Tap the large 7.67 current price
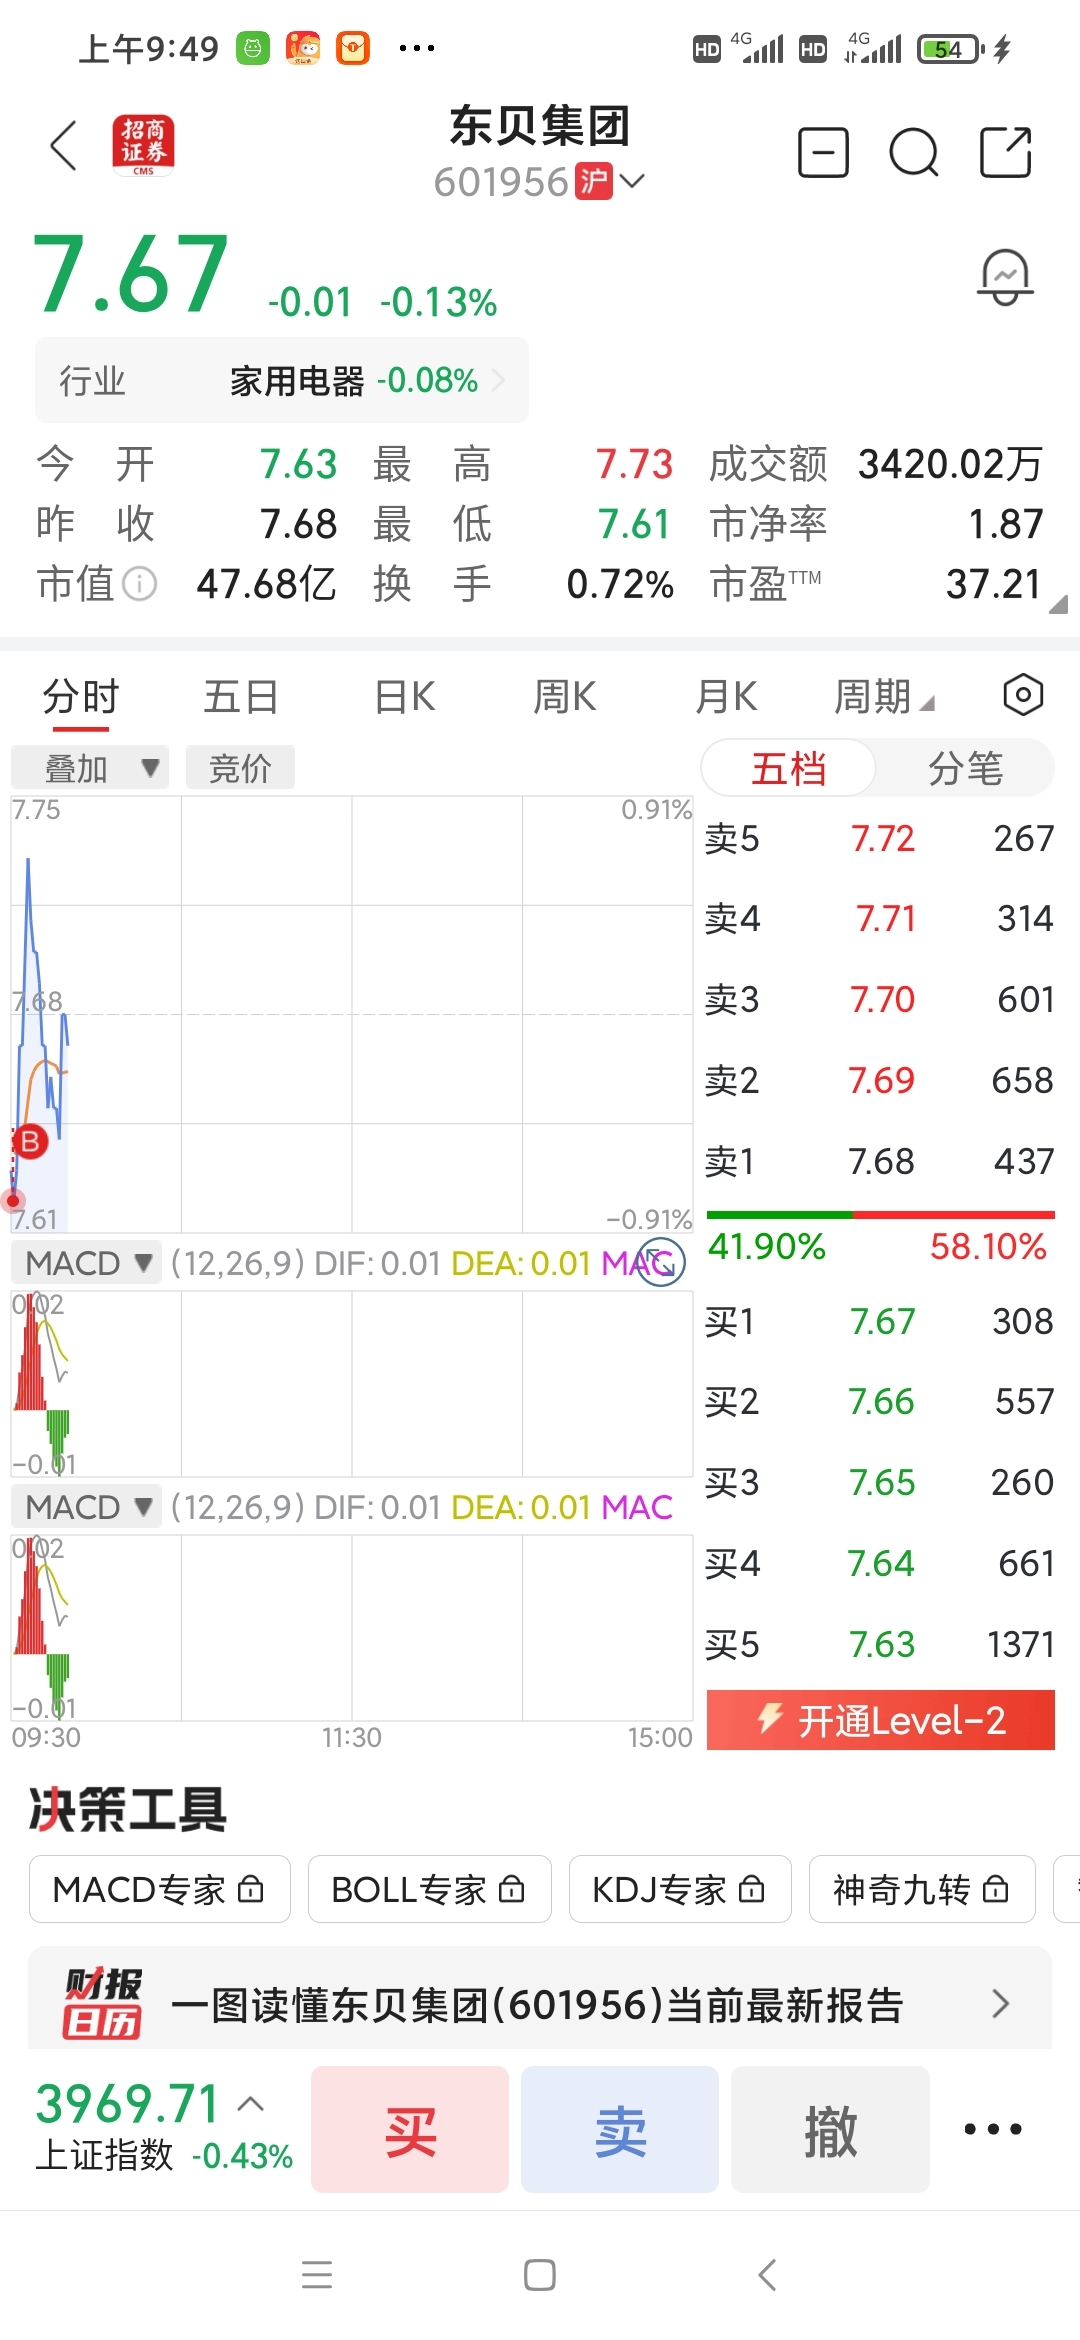The height and width of the screenshot is (2340, 1080). (x=131, y=273)
